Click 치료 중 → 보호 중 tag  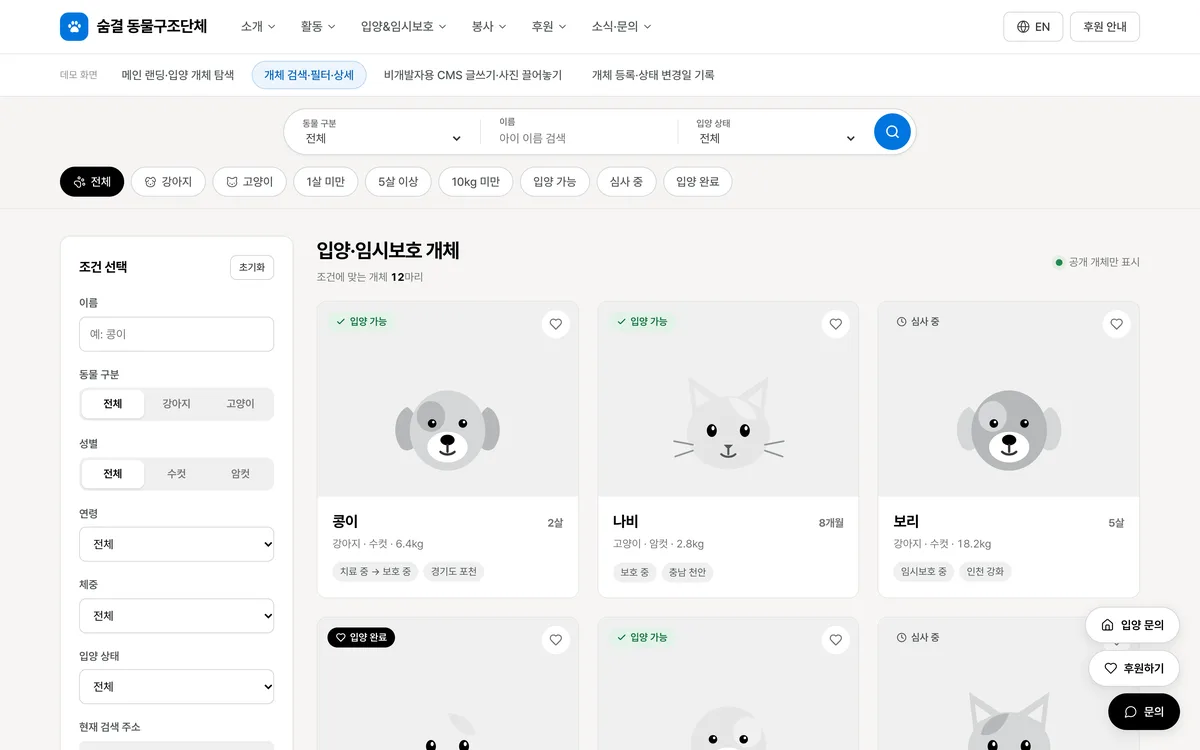point(375,572)
